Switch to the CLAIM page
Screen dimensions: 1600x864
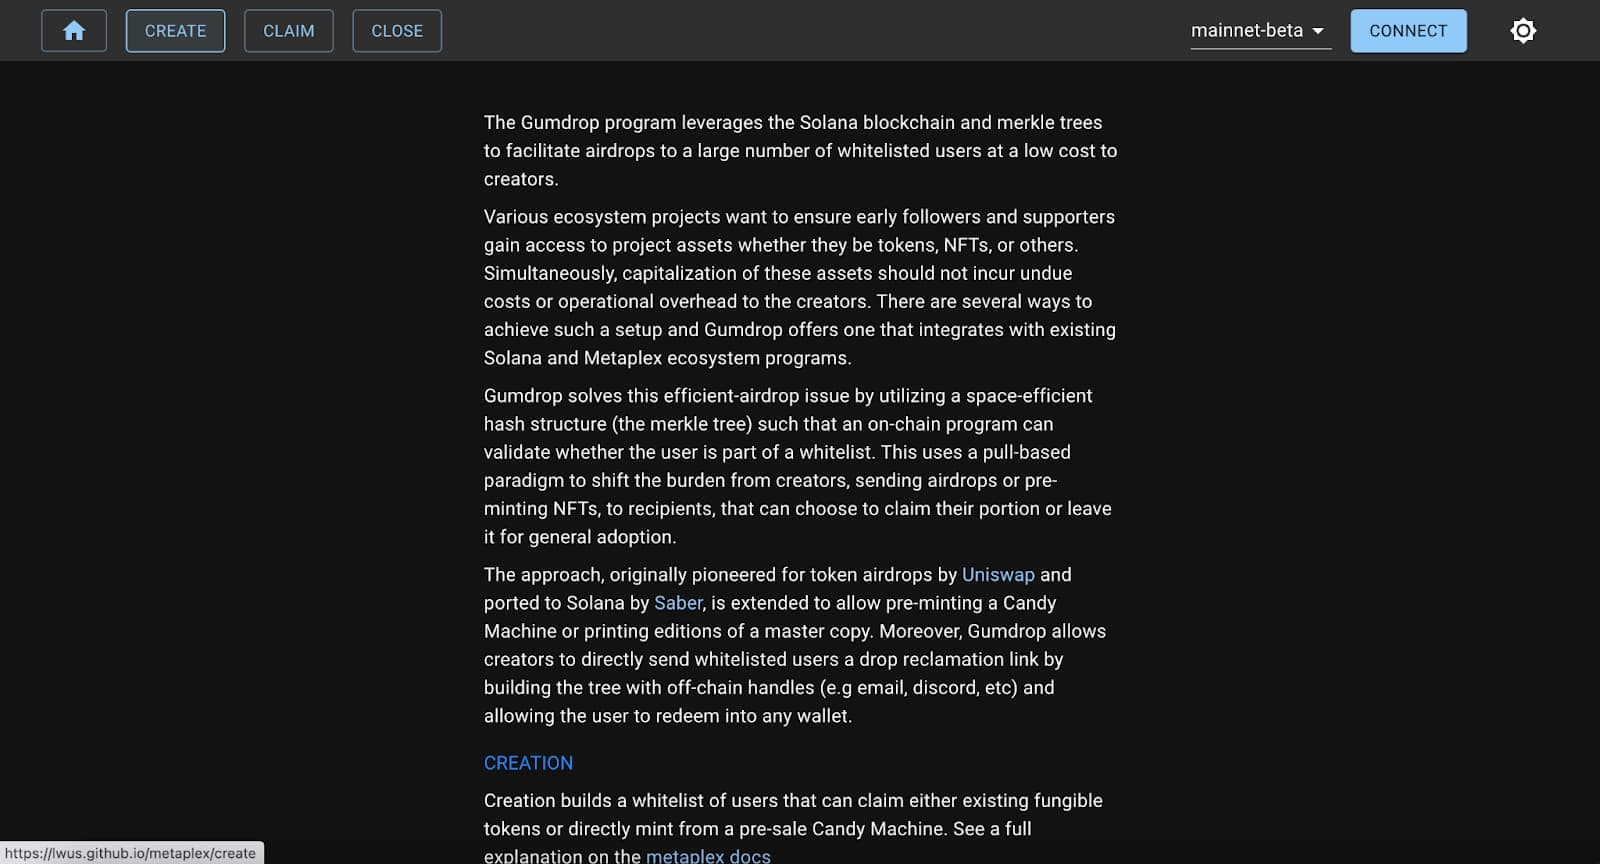(288, 31)
